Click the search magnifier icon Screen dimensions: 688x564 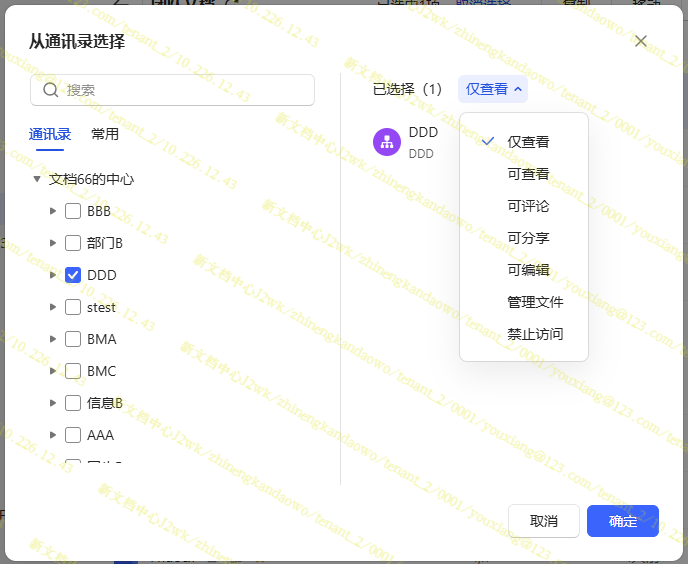tap(51, 90)
